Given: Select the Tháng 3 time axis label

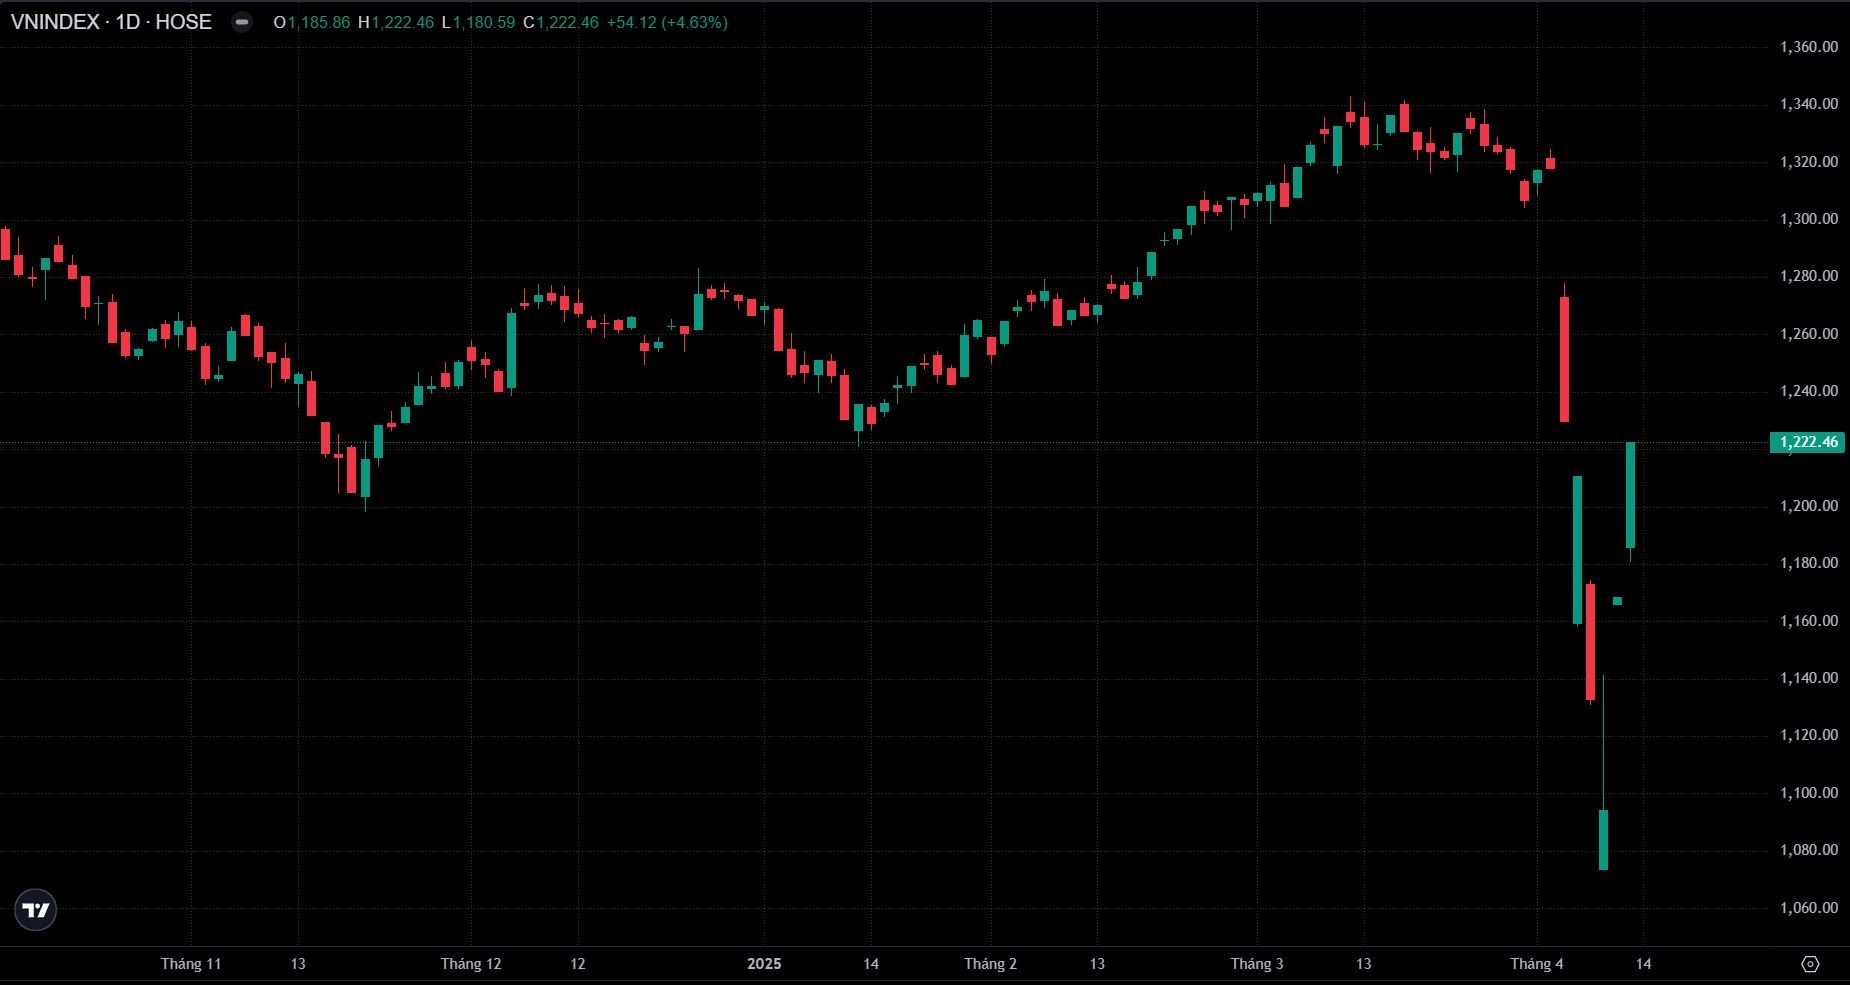Looking at the screenshot, I should point(1257,964).
